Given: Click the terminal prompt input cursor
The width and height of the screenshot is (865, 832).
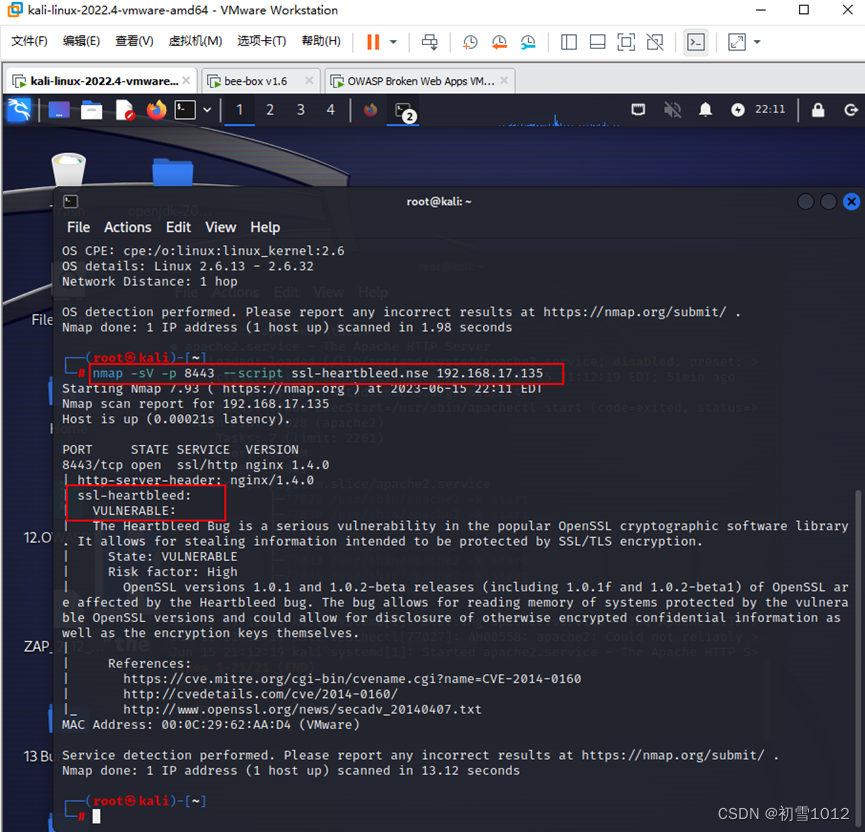Looking at the screenshot, I should coord(97,816).
